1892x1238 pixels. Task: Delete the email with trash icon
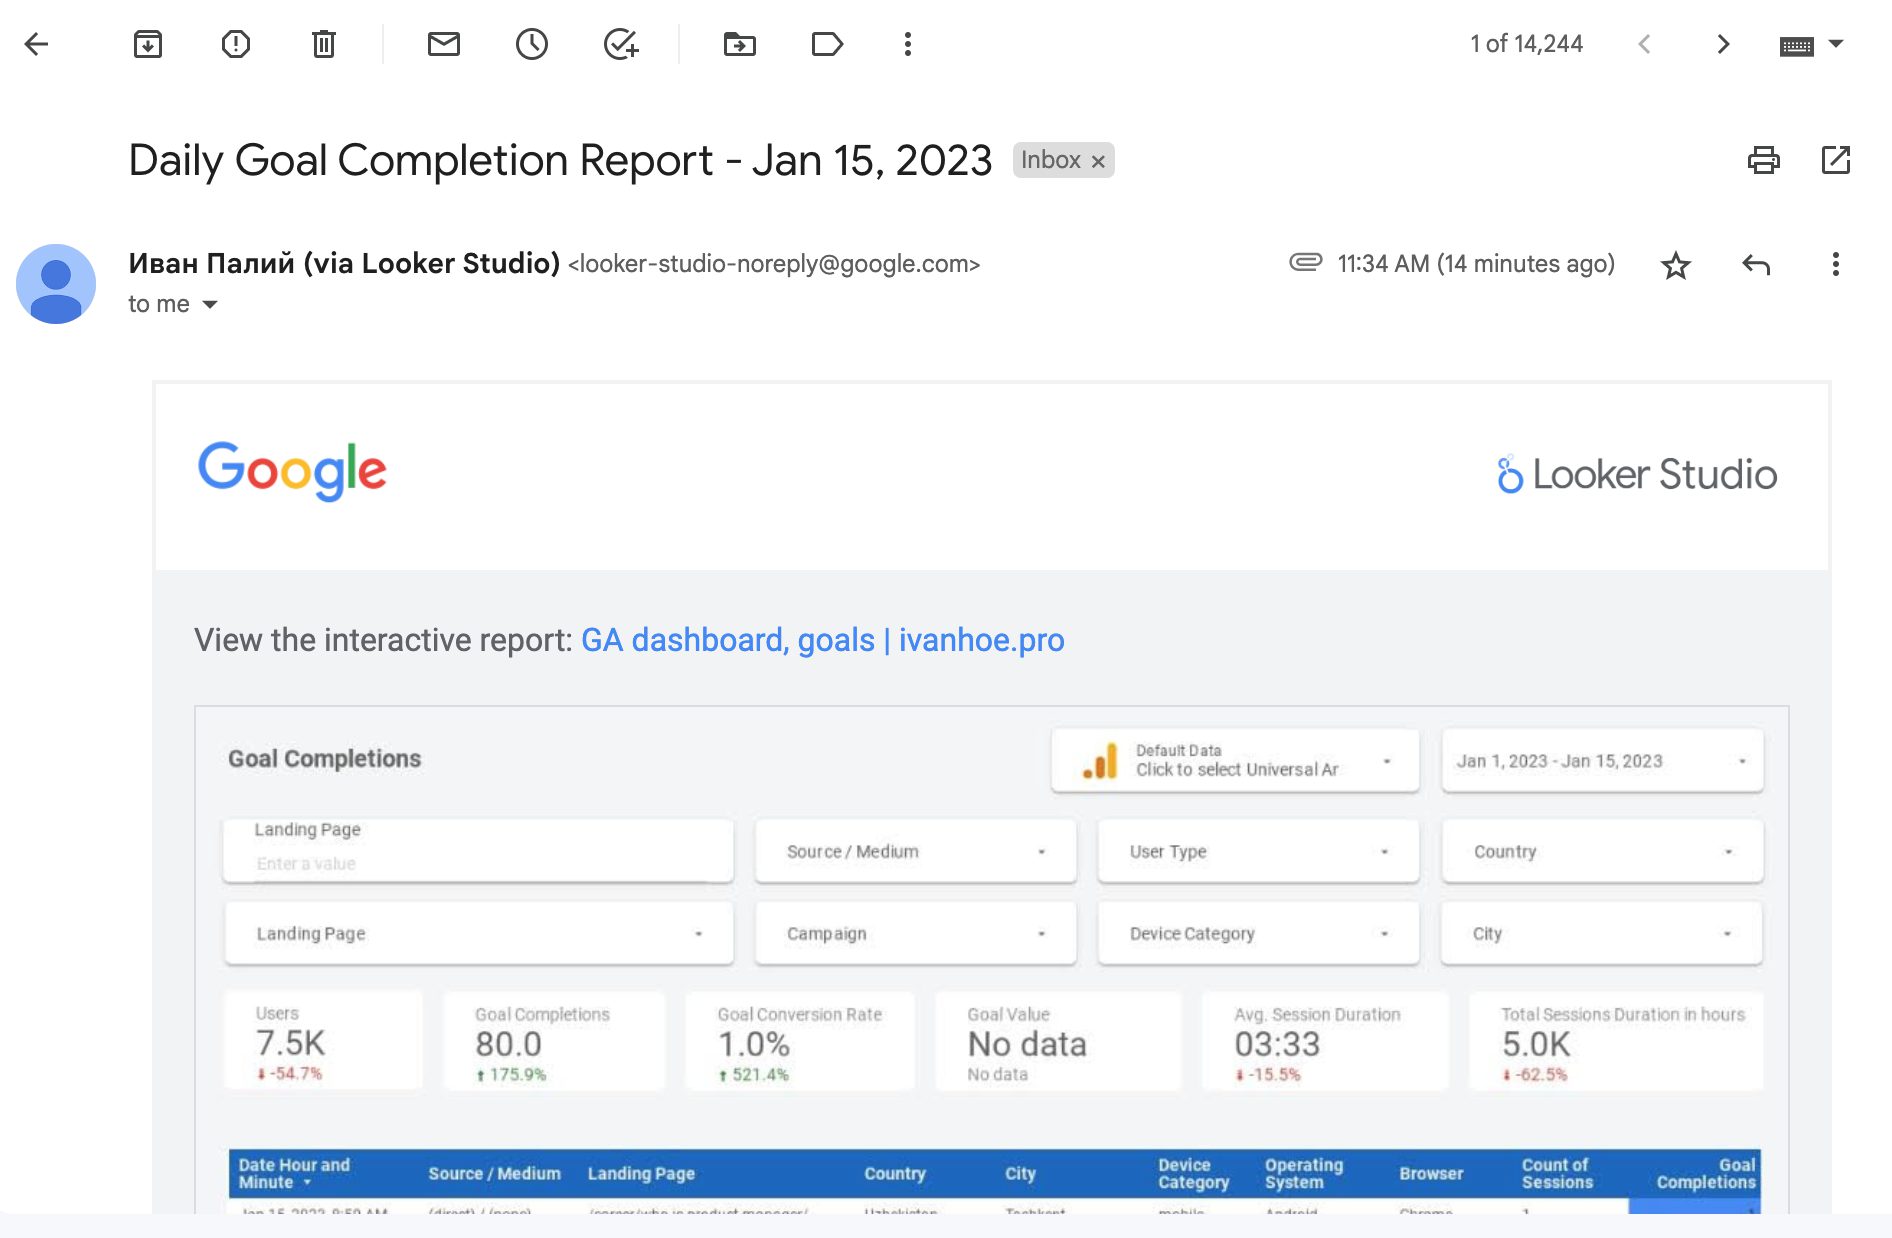click(x=324, y=44)
